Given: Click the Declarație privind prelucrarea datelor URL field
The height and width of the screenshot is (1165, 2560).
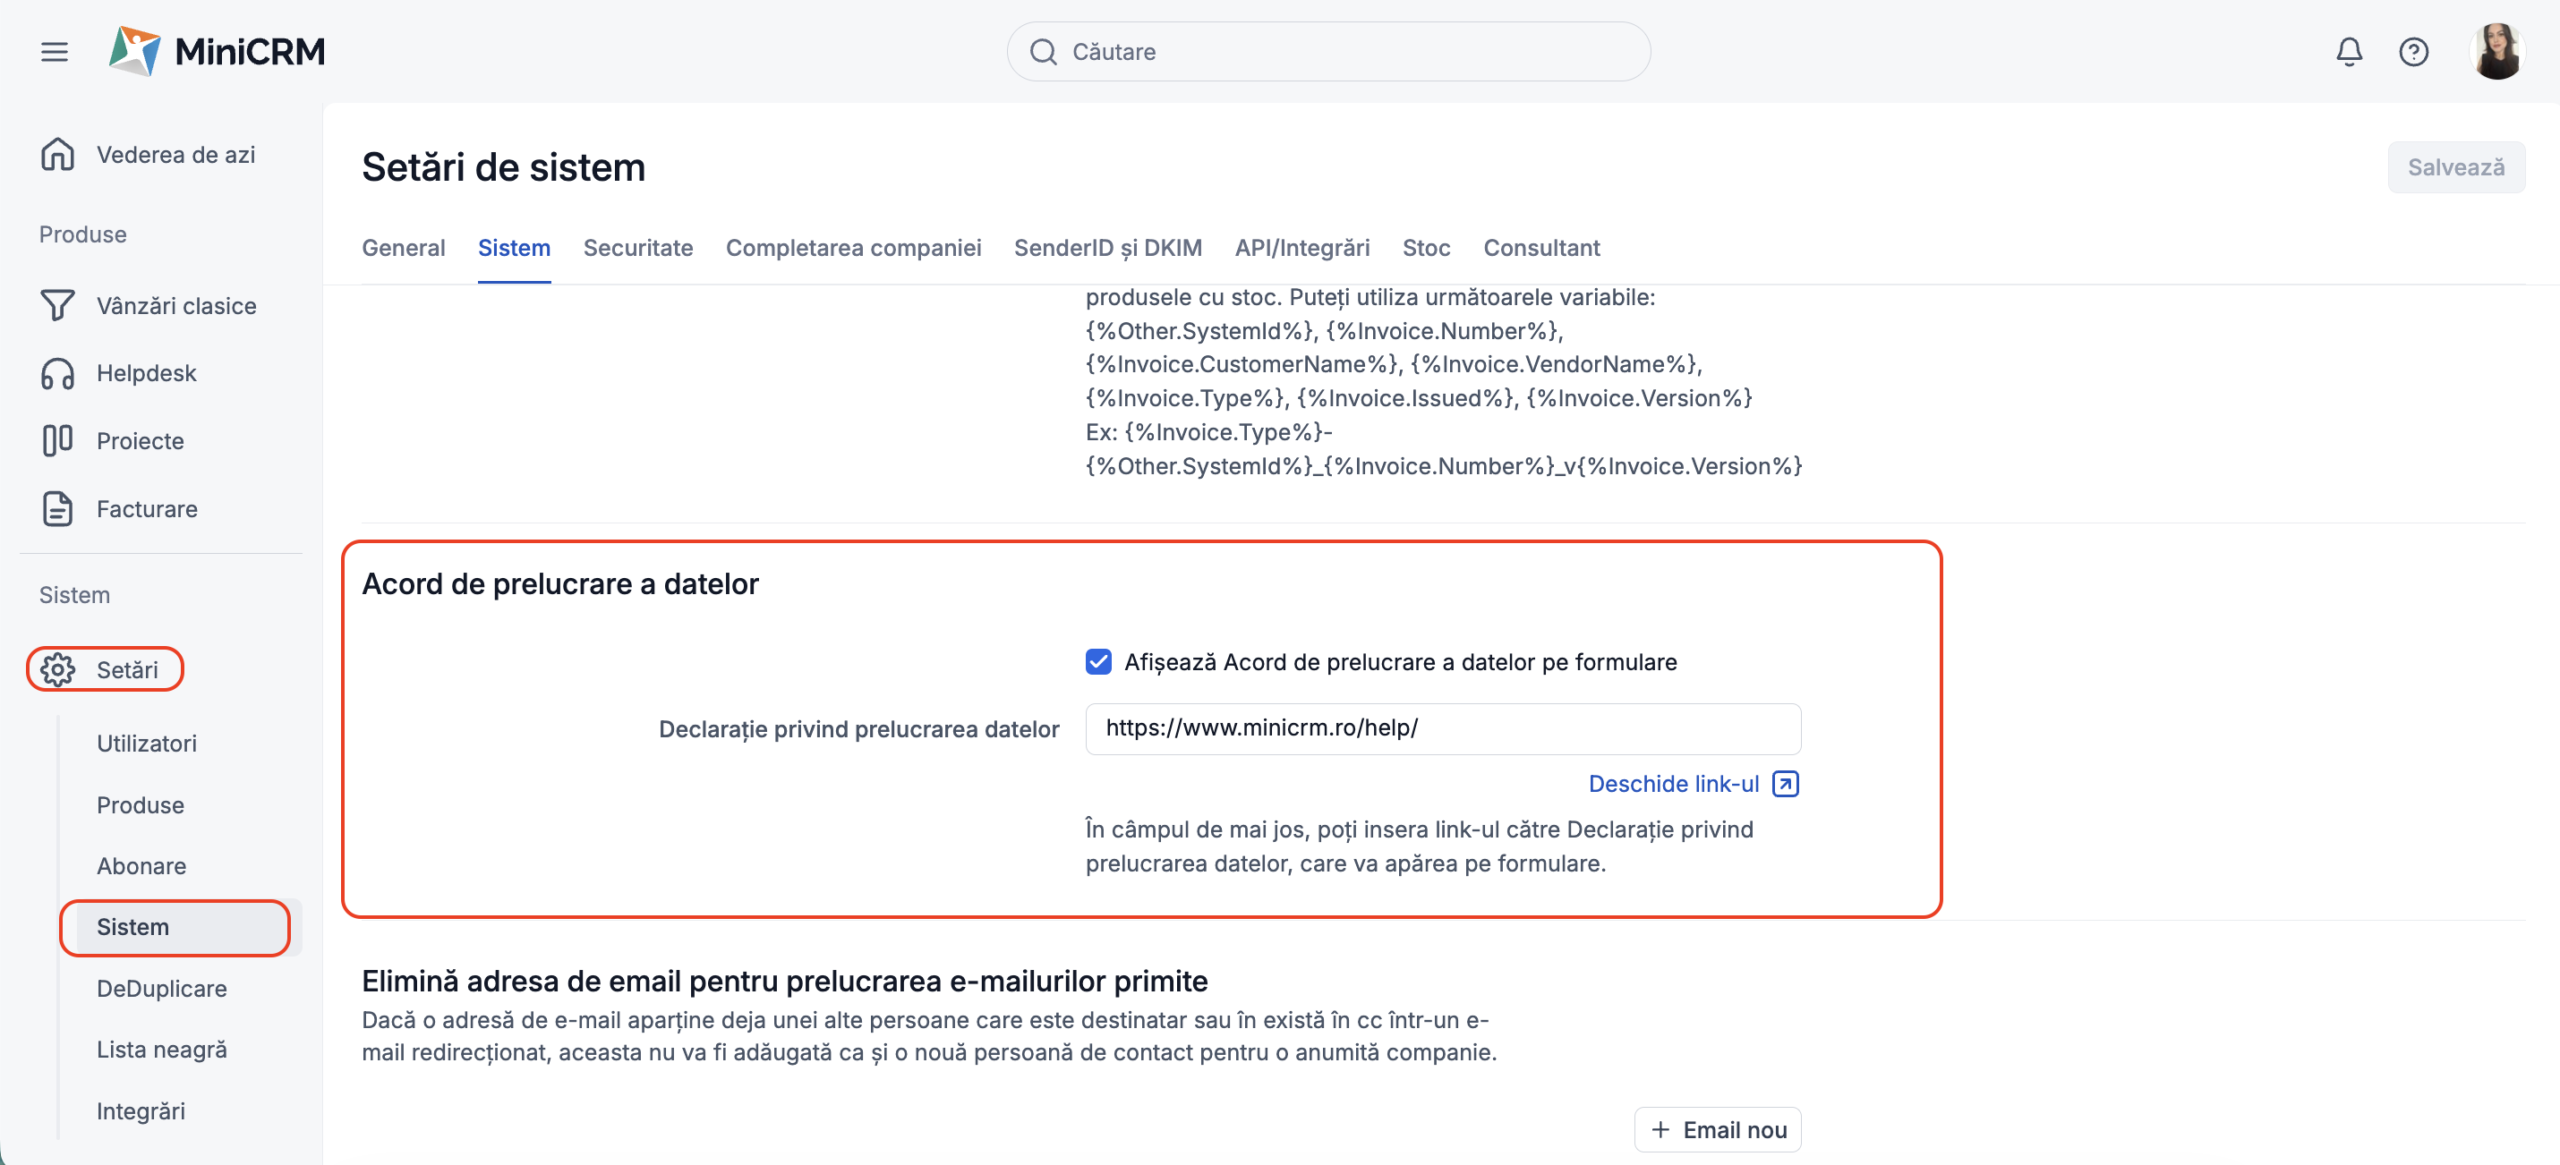Looking at the screenshot, I should tap(1443, 729).
